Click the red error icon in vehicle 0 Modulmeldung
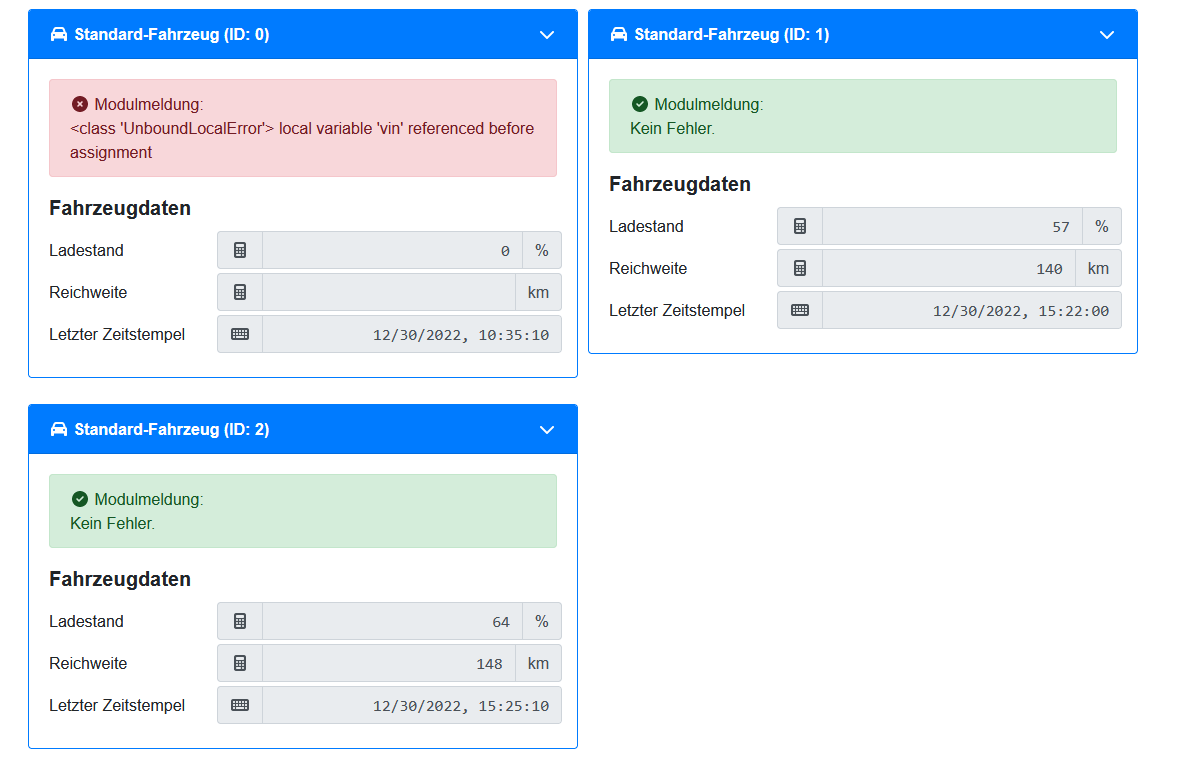 point(80,104)
